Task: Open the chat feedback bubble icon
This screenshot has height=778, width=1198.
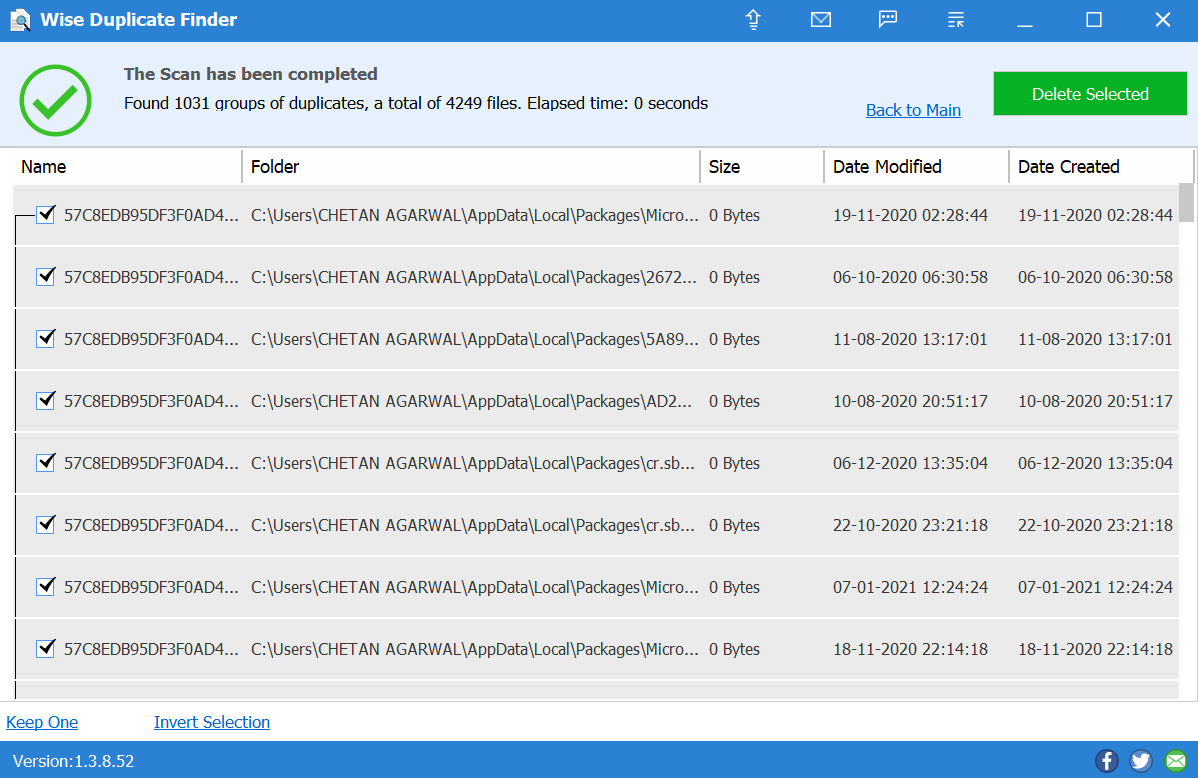Action: click(888, 19)
